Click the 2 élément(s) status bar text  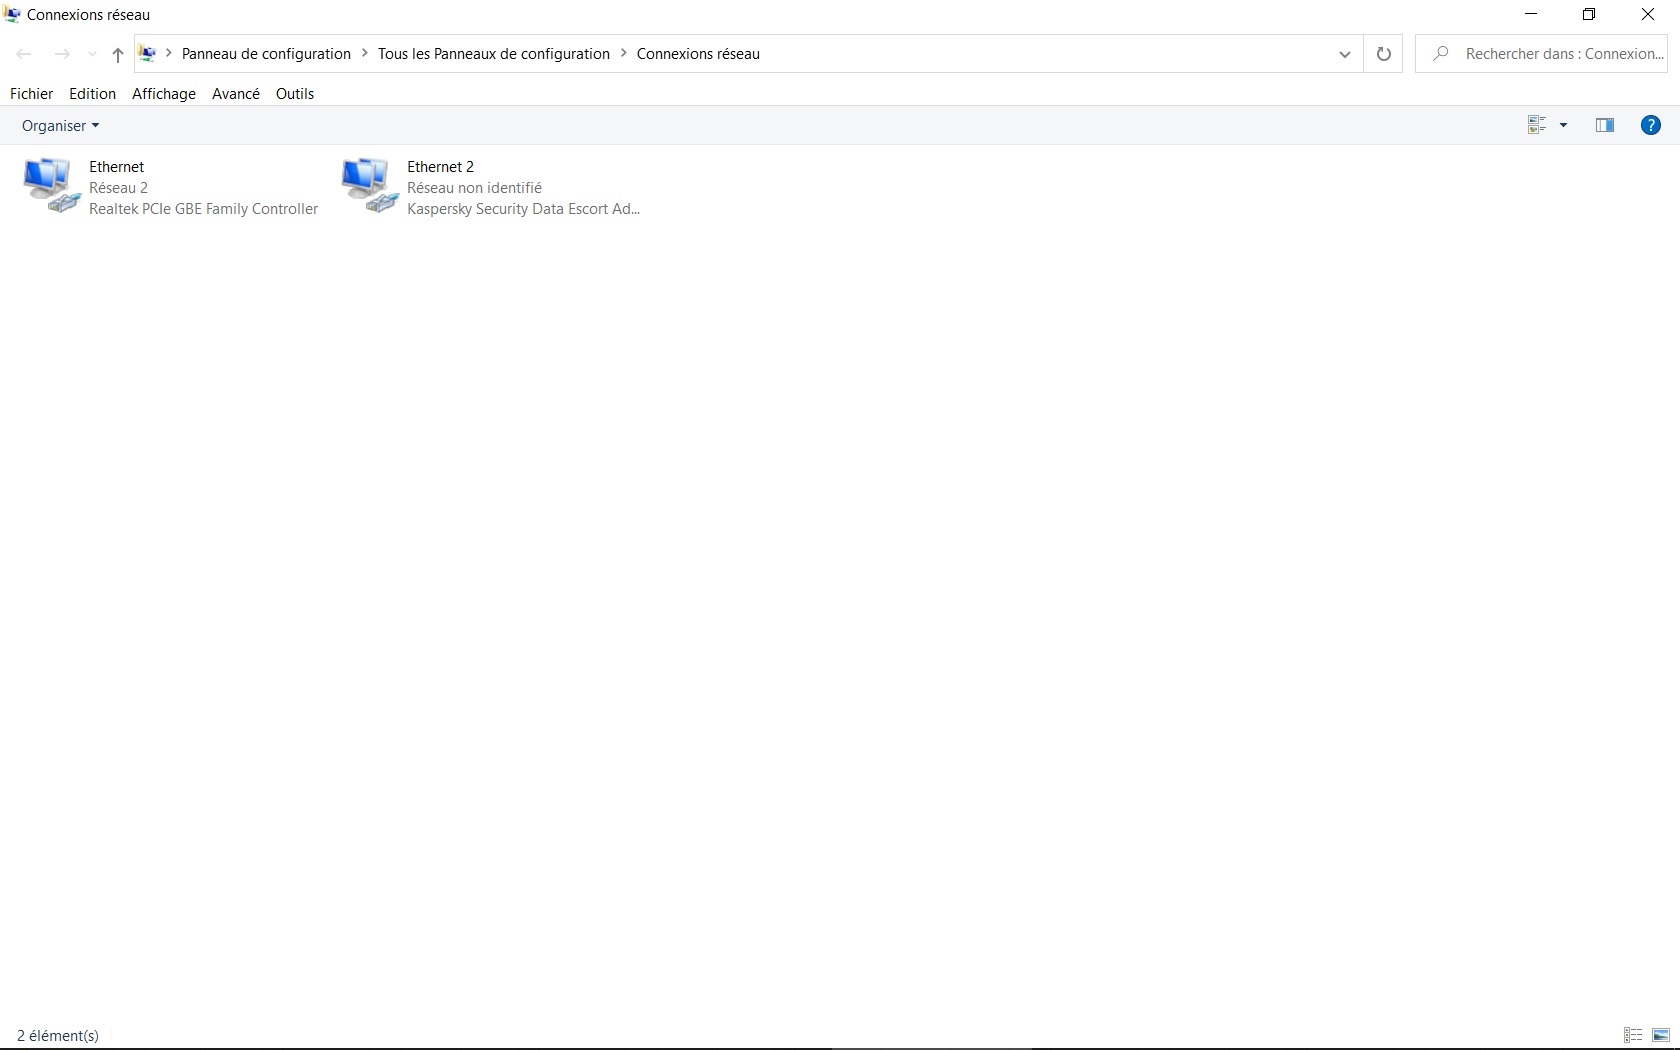[x=58, y=1036]
